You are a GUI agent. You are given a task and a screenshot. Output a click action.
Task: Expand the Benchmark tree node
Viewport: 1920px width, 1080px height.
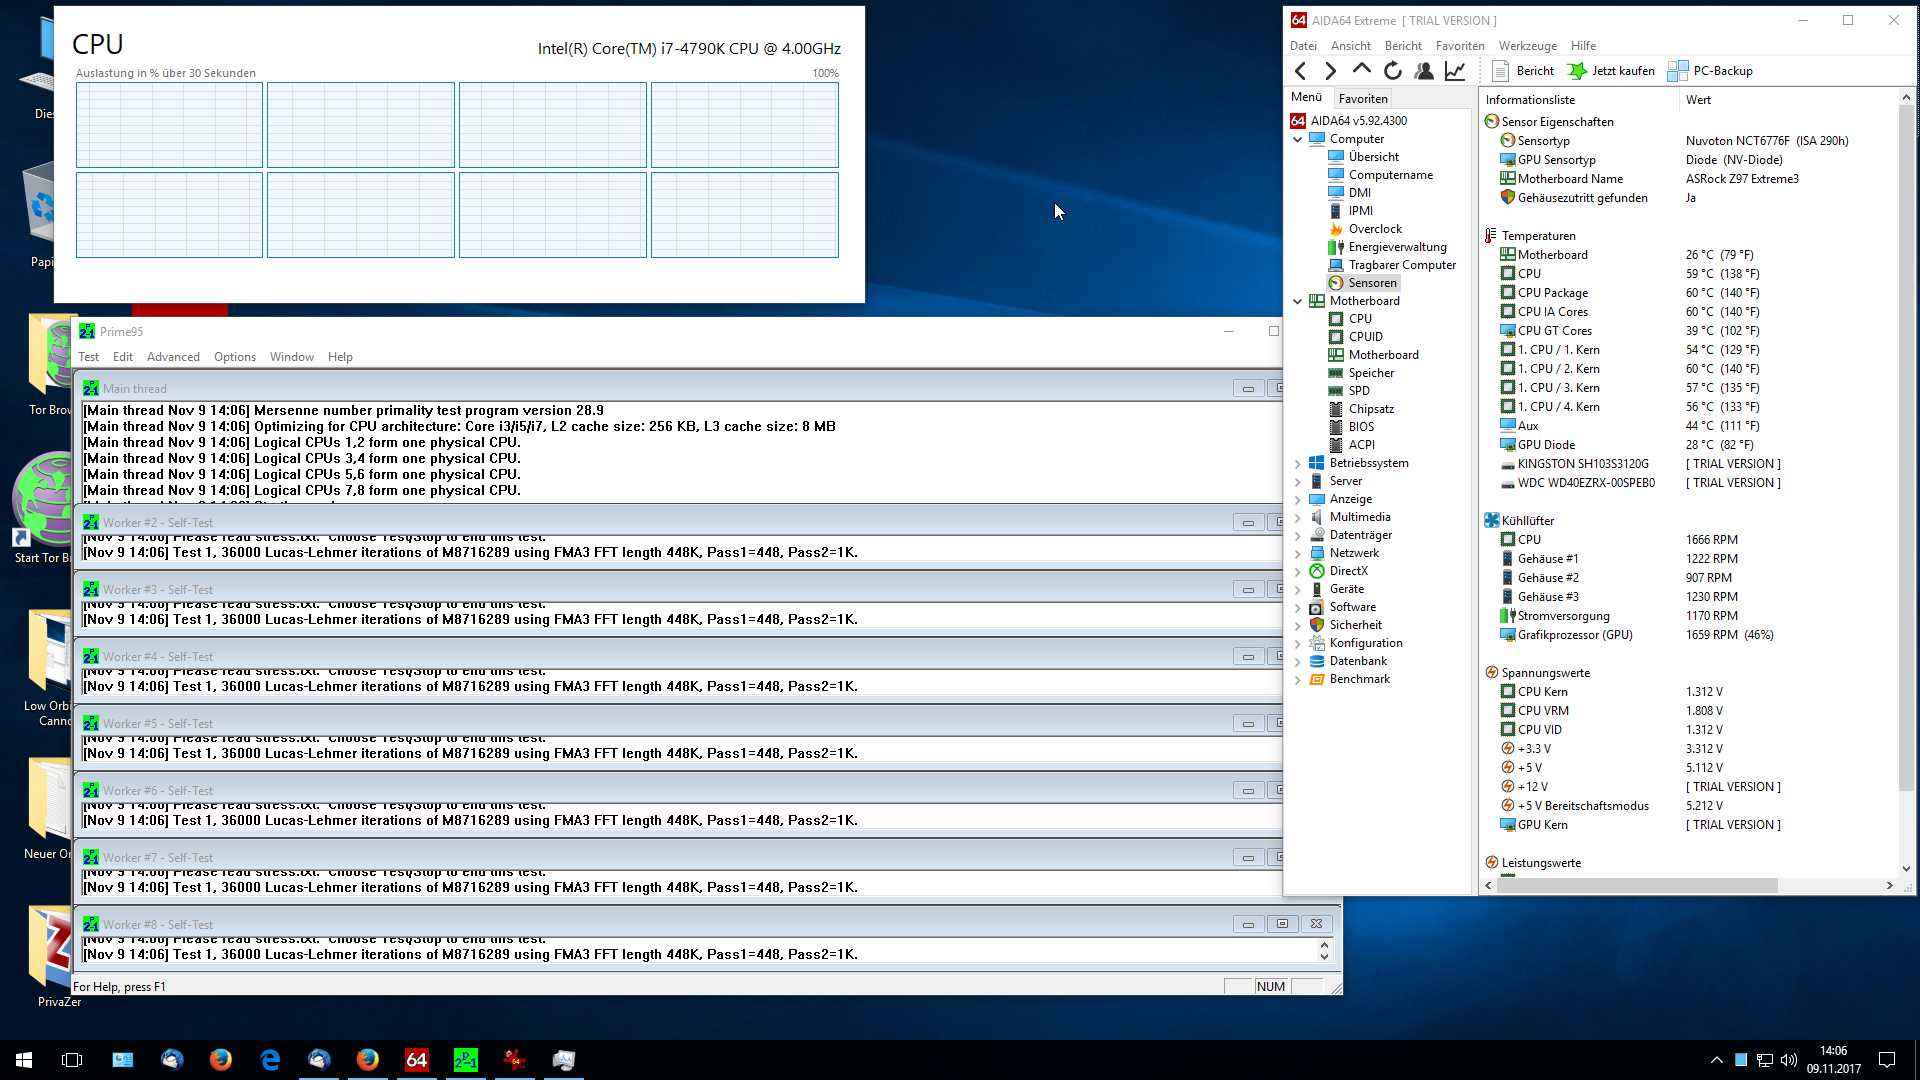click(x=1298, y=680)
